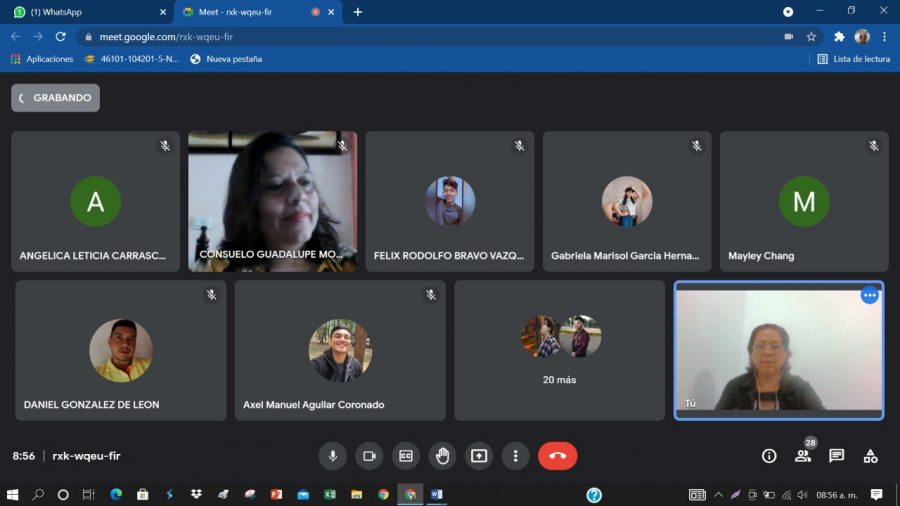Go back with the browser back arrow
Image resolution: width=900 pixels, height=506 pixels.
(15, 37)
